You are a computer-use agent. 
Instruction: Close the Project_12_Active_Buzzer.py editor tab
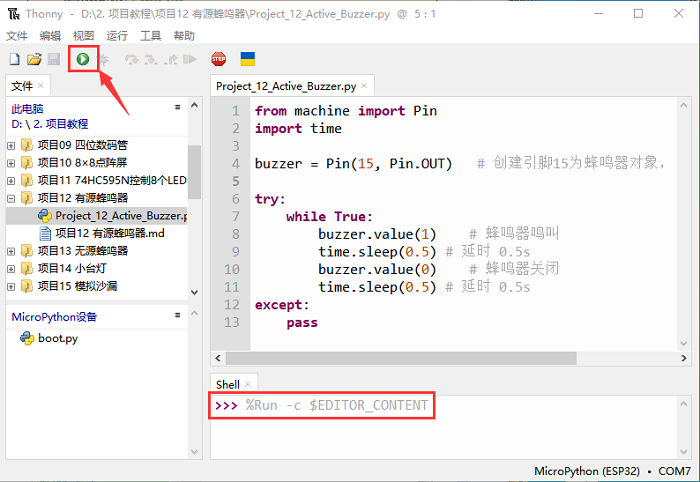(365, 87)
